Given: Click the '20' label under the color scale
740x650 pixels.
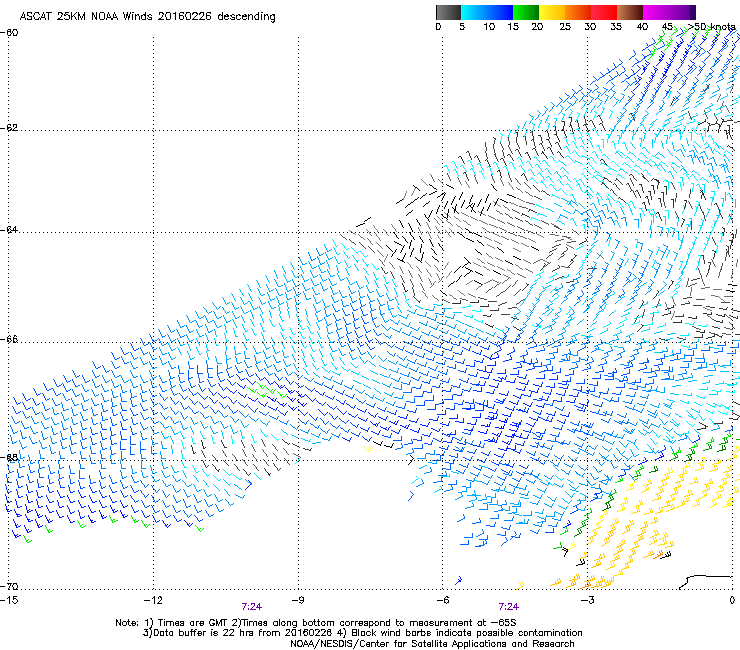Looking at the screenshot, I should click(538, 27).
